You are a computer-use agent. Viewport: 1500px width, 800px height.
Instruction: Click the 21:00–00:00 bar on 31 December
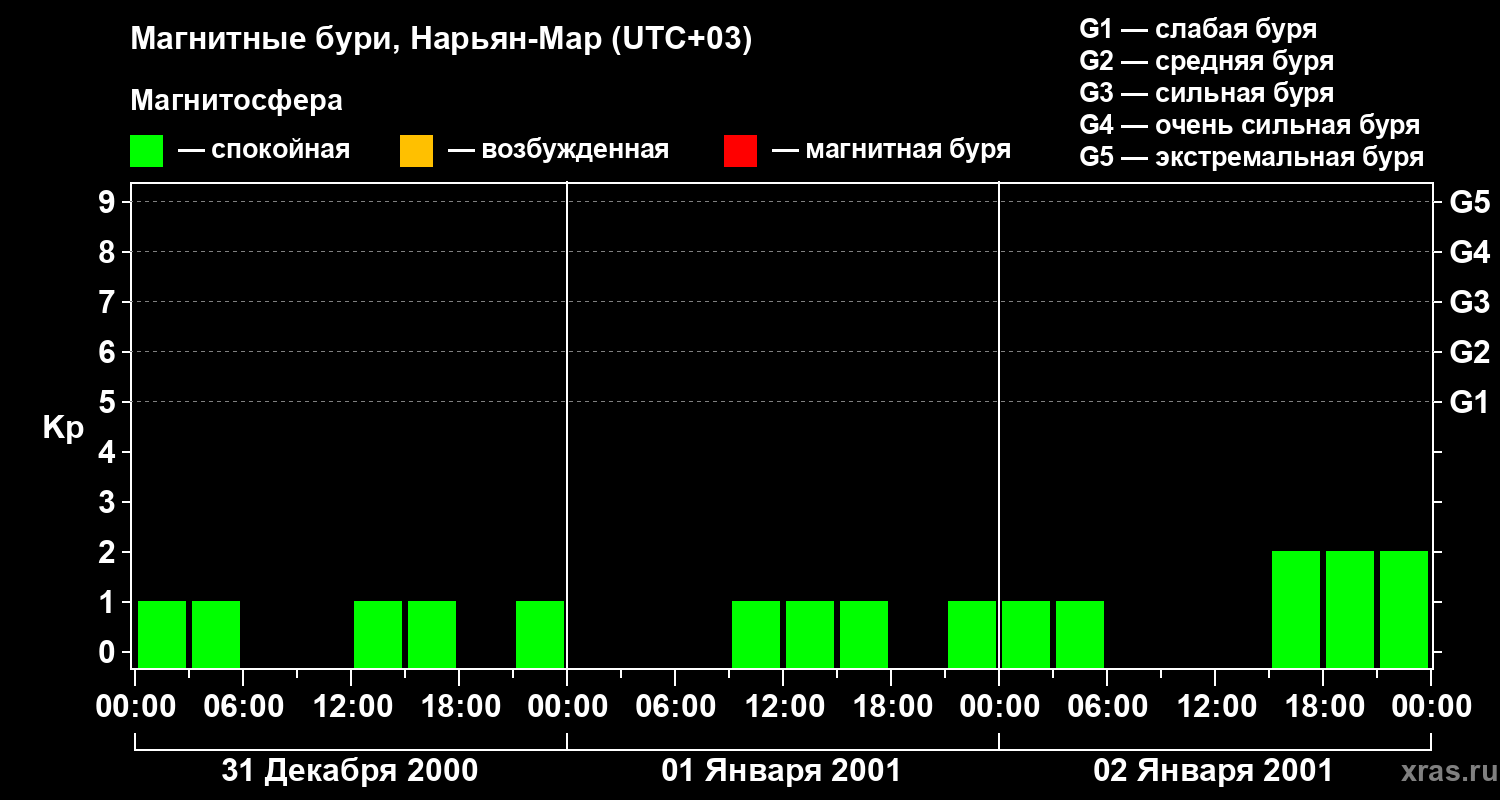pyautogui.click(x=540, y=634)
